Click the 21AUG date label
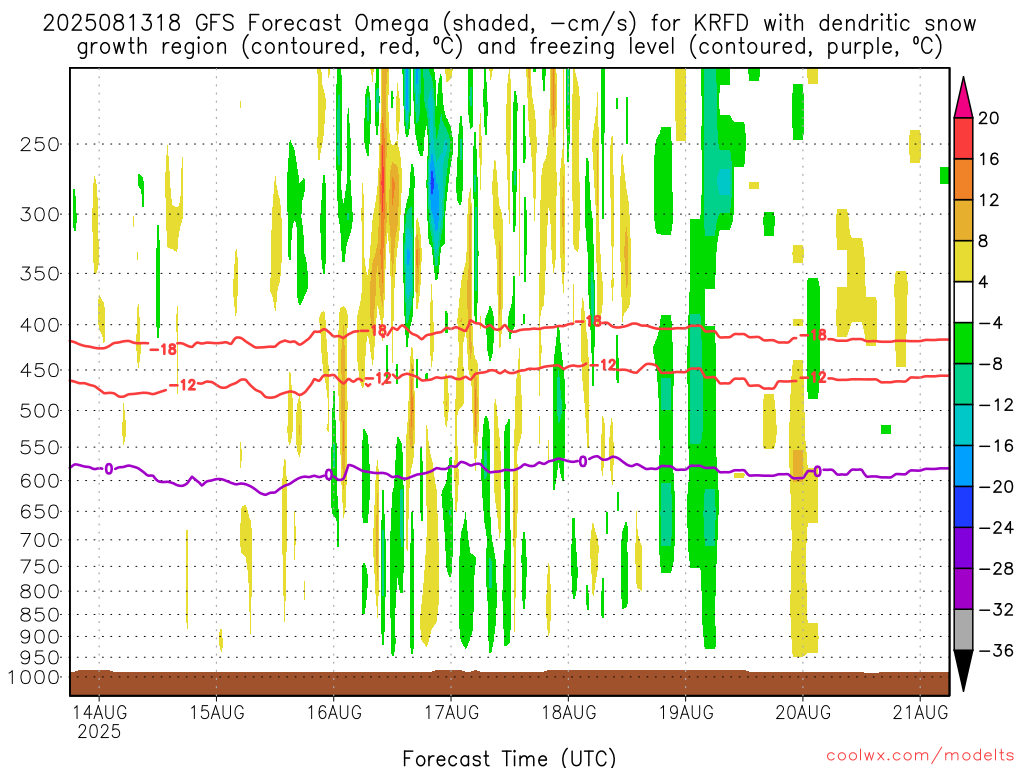 (920, 712)
